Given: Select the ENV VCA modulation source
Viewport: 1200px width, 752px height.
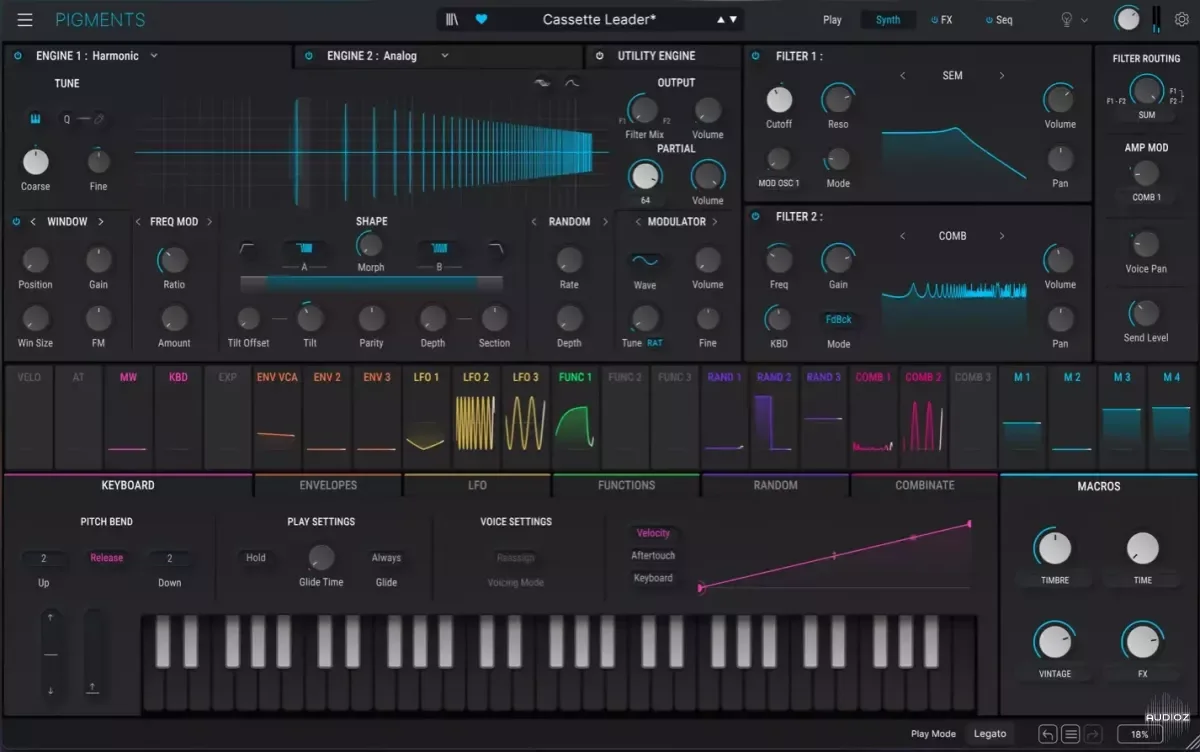Looking at the screenshot, I should click(x=277, y=419).
